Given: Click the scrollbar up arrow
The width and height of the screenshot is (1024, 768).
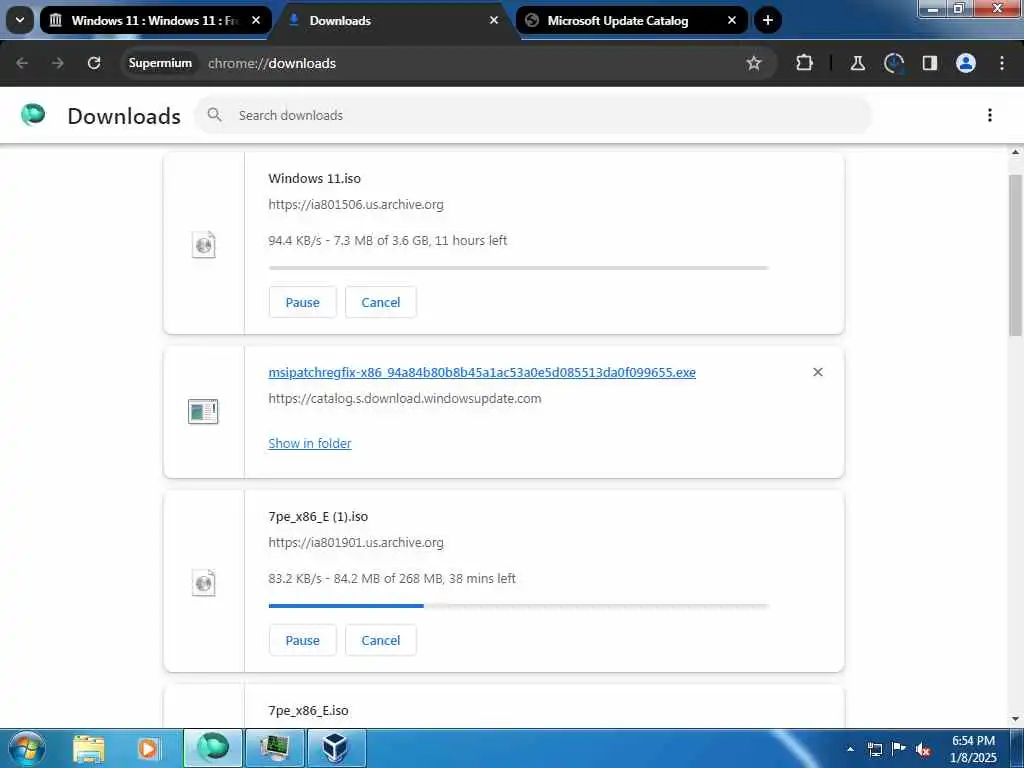Looking at the screenshot, I should pos(1016,152).
